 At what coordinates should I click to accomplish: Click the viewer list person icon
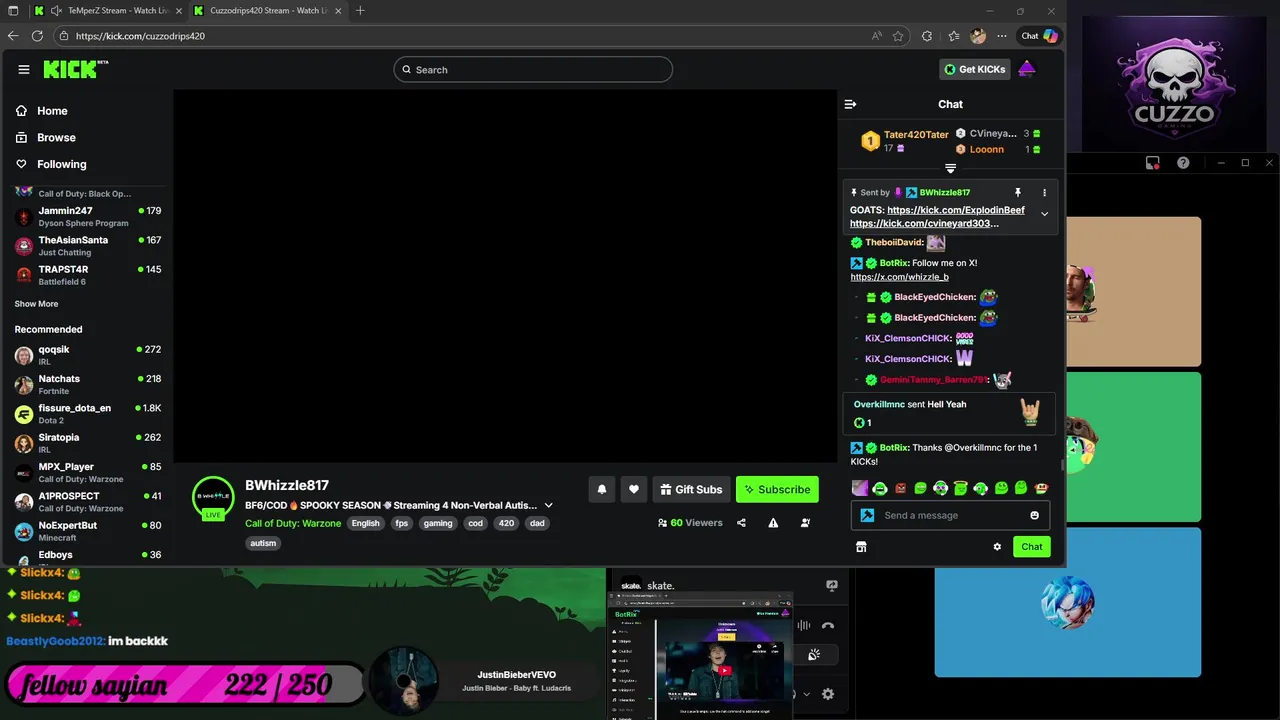[805, 522]
